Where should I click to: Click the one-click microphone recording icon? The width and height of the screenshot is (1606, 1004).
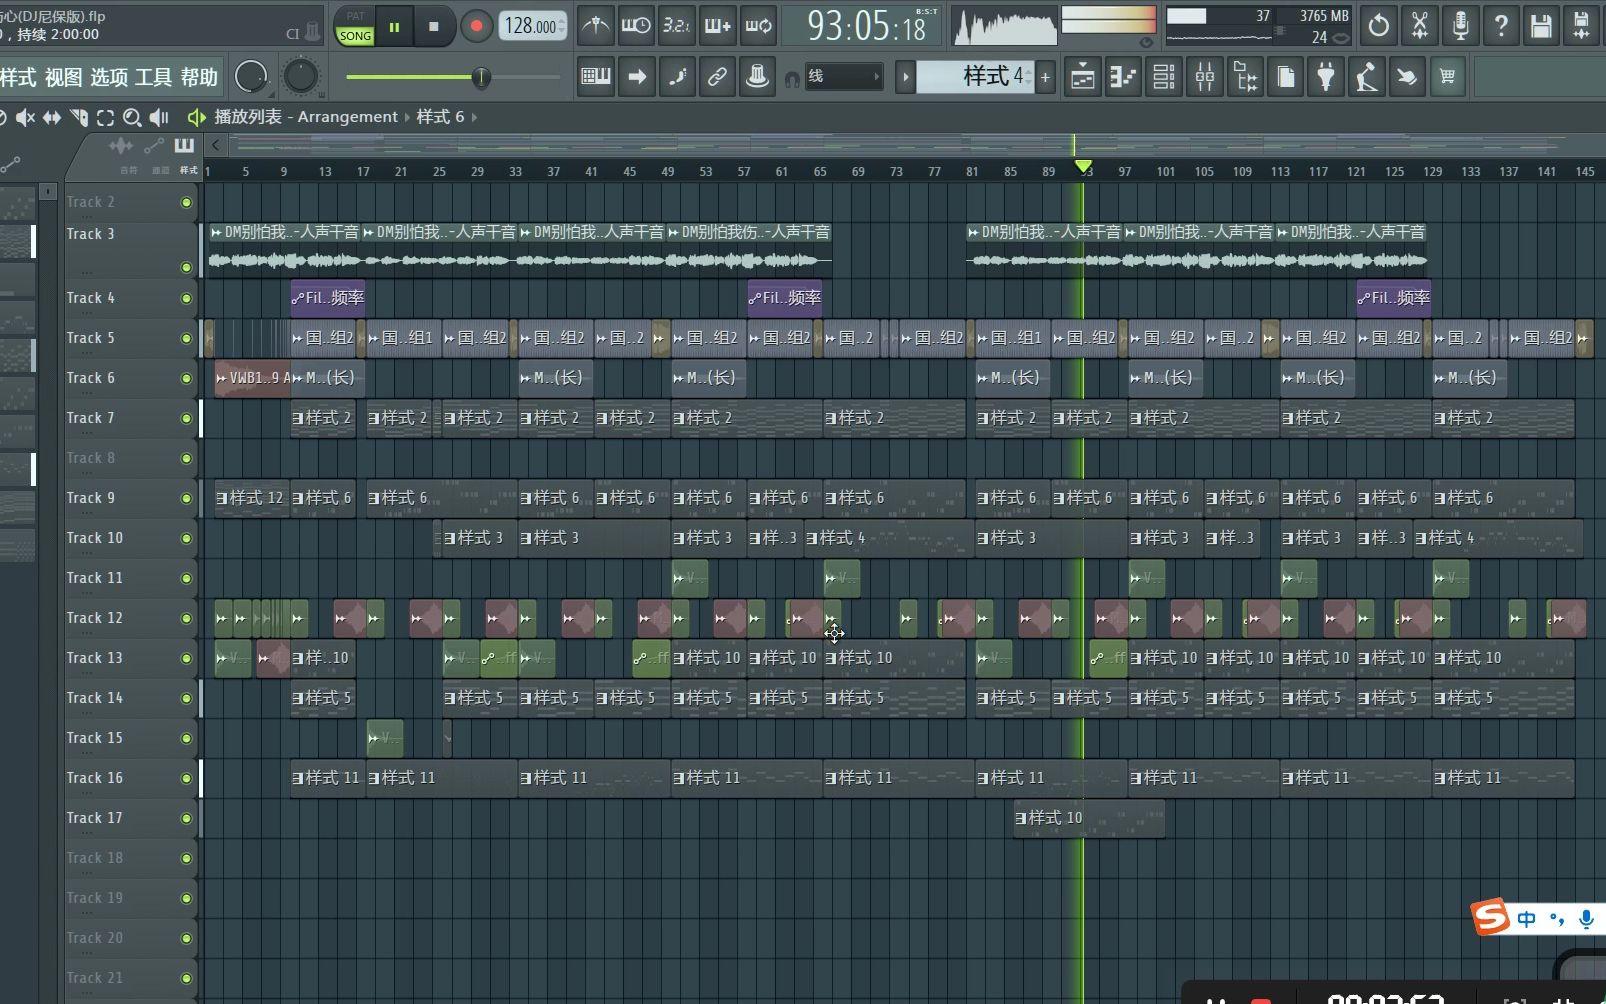tap(1460, 26)
